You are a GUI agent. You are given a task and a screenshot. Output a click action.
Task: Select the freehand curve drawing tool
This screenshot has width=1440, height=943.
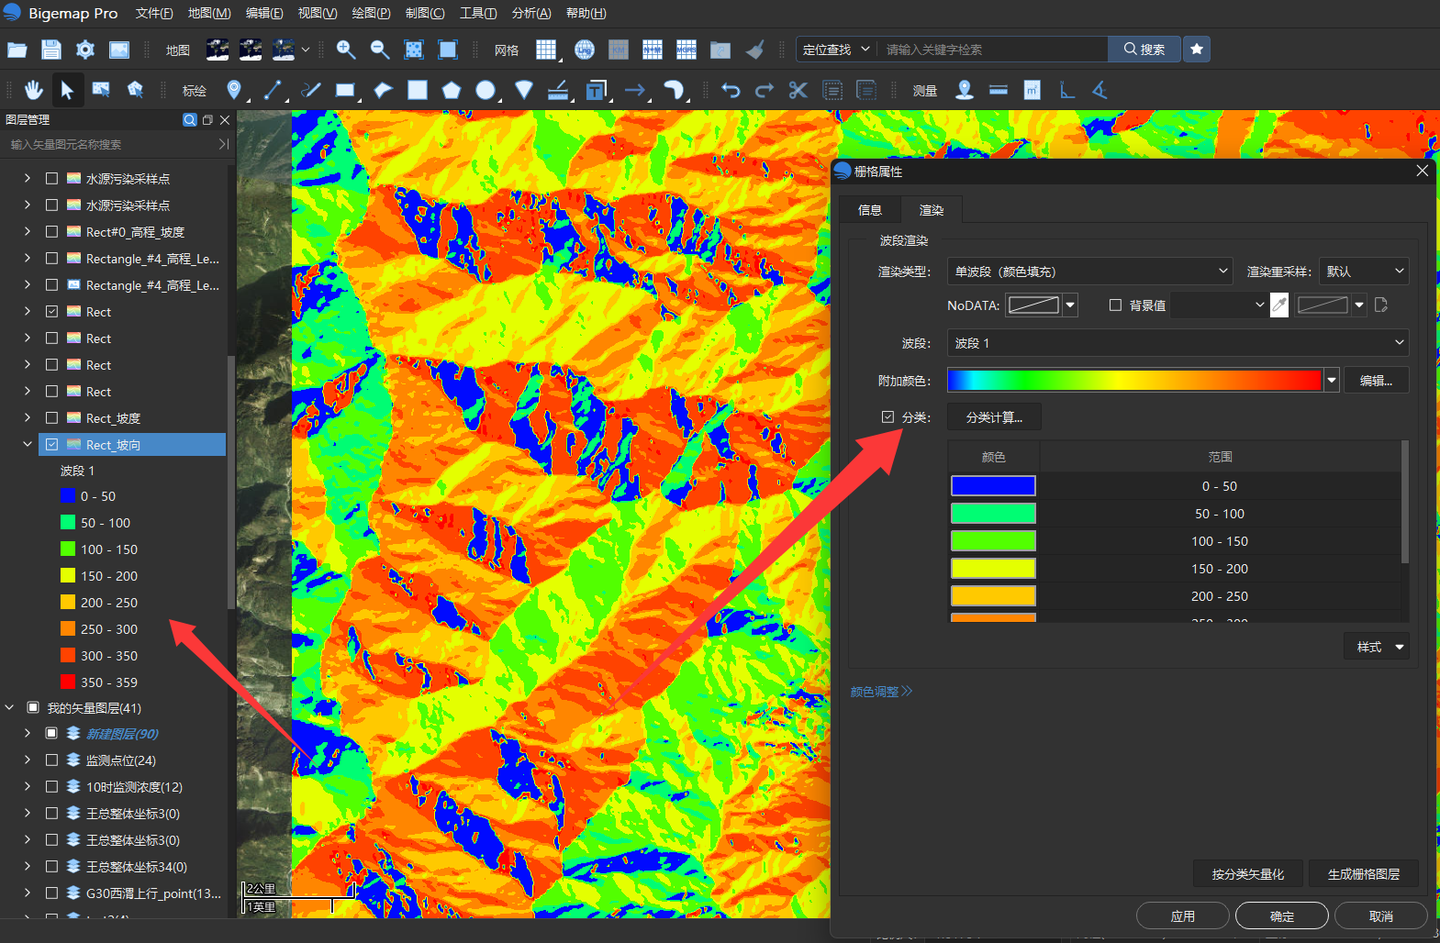[311, 90]
